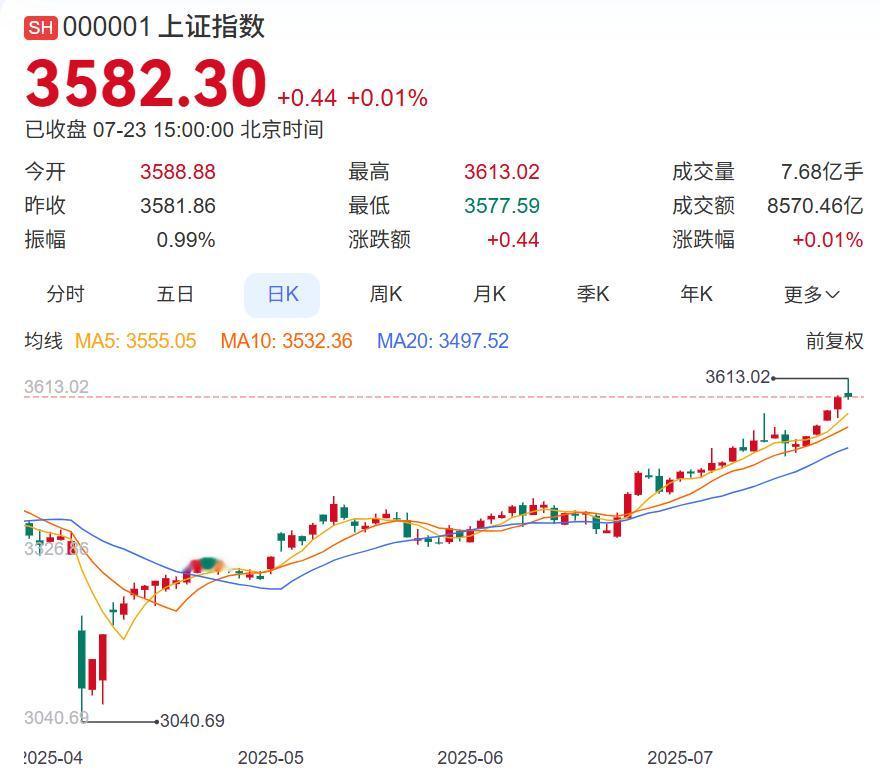Click the 最高 value 3613.02
Image resolution: width=880 pixels, height=771 pixels.
[x=502, y=172]
